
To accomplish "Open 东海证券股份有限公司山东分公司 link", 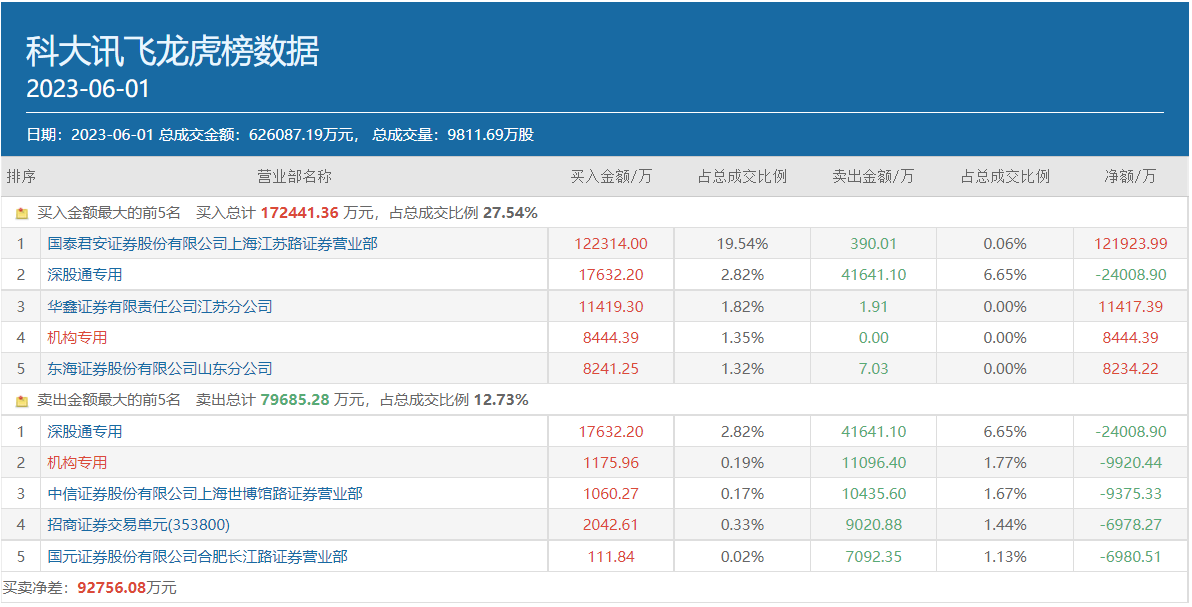I will pos(159,369).
